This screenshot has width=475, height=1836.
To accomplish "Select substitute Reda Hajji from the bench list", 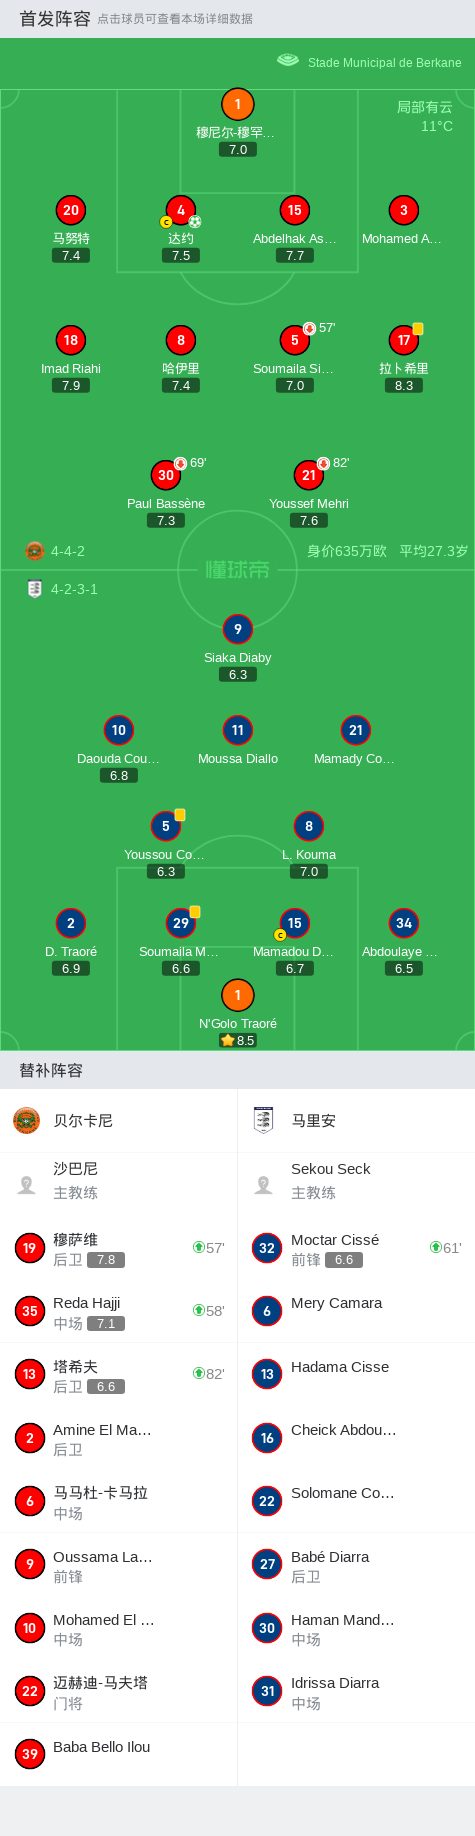I will 118,1311.
